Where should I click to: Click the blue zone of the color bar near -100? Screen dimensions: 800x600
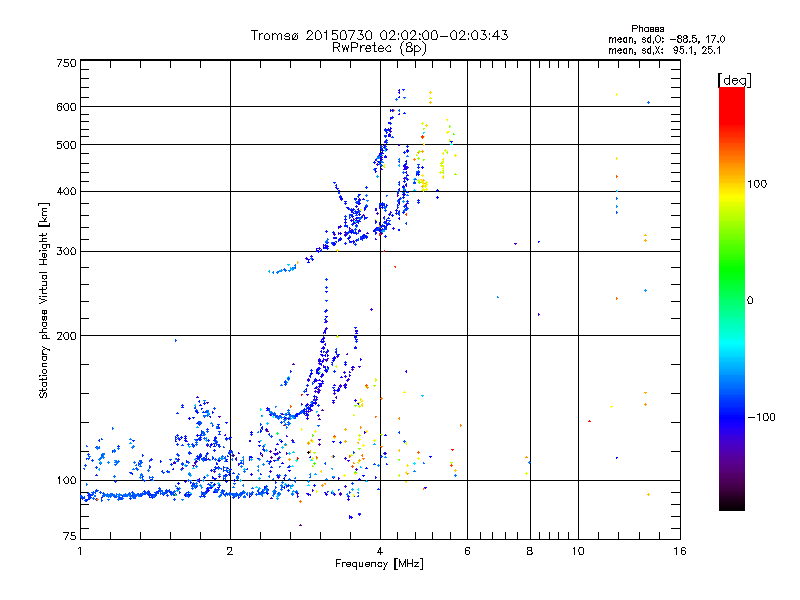click(732, 416)
